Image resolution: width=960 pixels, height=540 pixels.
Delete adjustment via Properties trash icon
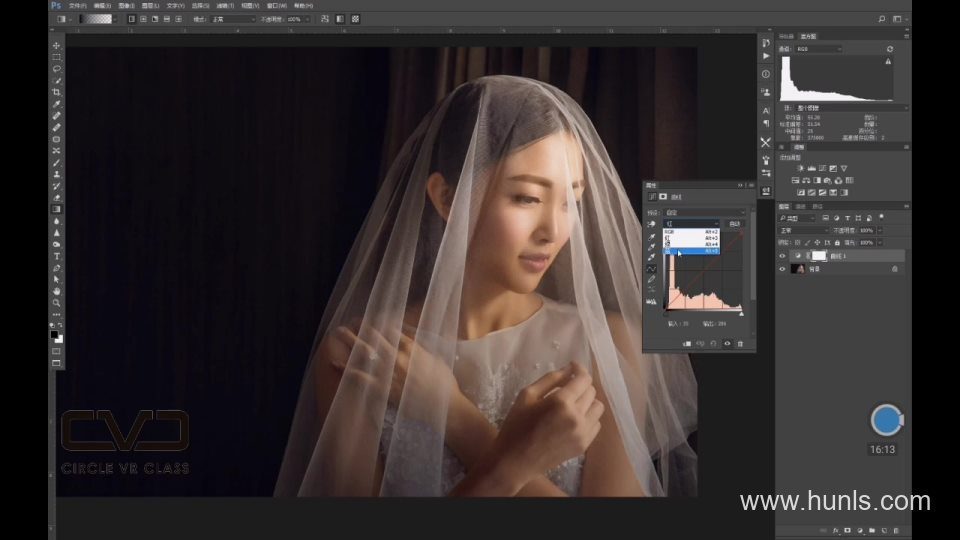tap(740, 344)
